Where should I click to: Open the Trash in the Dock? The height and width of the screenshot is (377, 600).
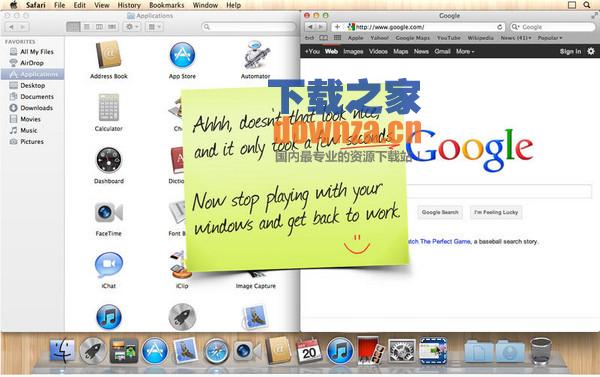pyautogui.click(x=541, y=350)
